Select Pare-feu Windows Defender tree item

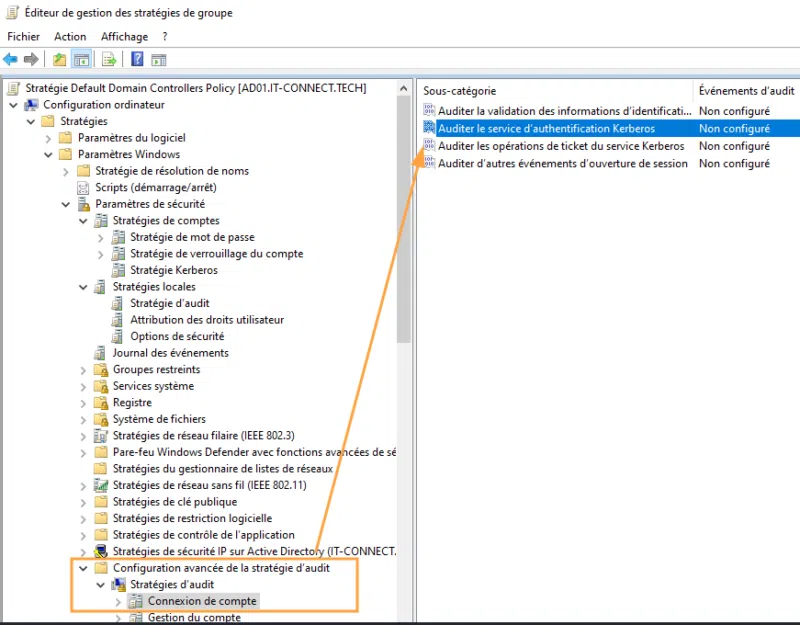point(254,452)
